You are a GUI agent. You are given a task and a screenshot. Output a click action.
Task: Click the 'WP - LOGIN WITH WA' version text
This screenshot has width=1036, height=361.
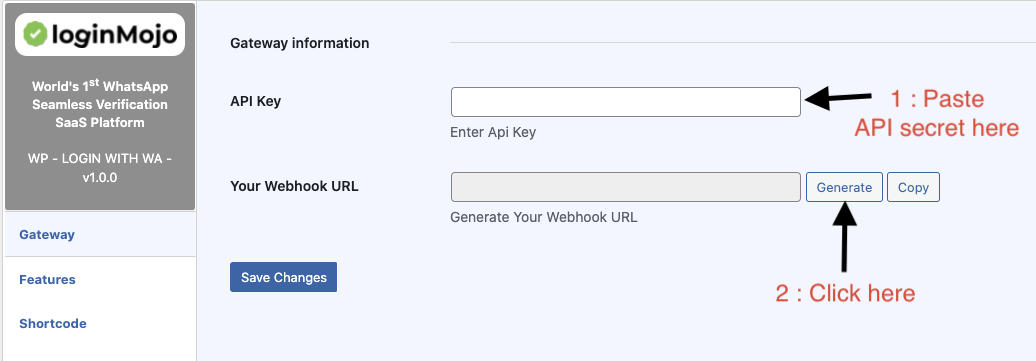pos(100,168)
